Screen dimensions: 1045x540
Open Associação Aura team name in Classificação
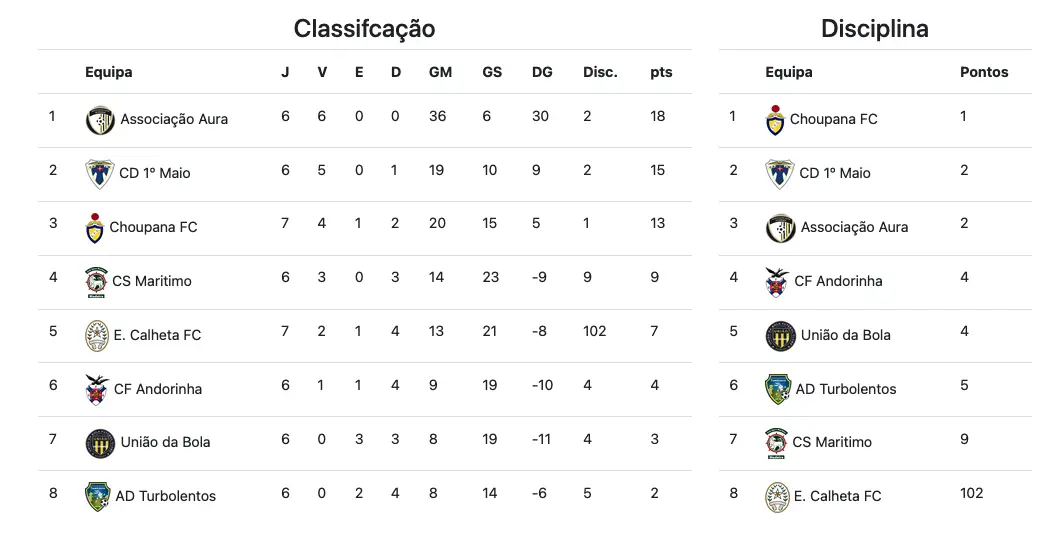pyautogui.click(x=174, y=119)
